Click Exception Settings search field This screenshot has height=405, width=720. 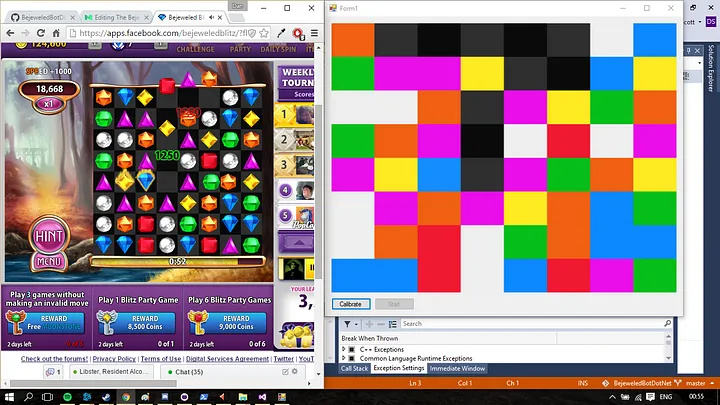click(x=532, y=324)
